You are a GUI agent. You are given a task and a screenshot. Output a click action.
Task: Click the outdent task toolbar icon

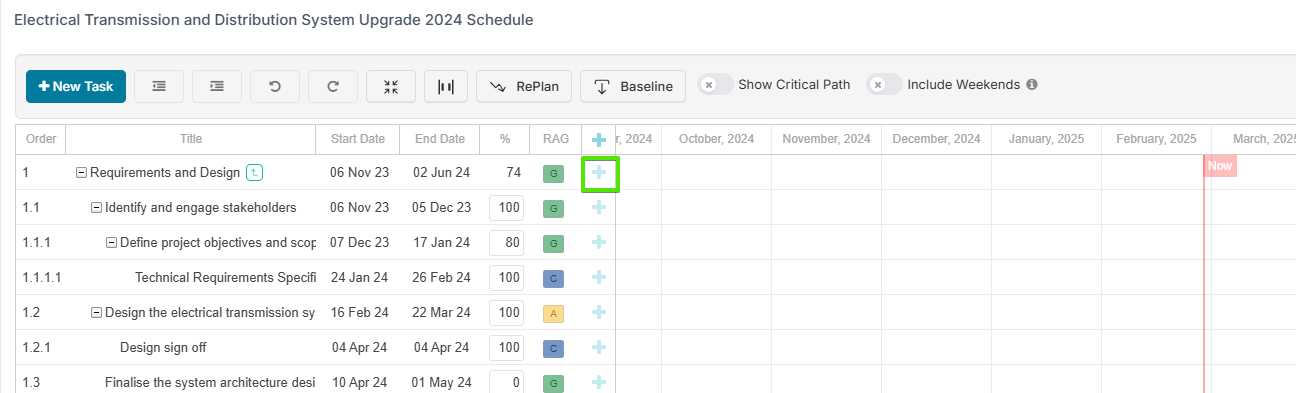tap(159, 87)
